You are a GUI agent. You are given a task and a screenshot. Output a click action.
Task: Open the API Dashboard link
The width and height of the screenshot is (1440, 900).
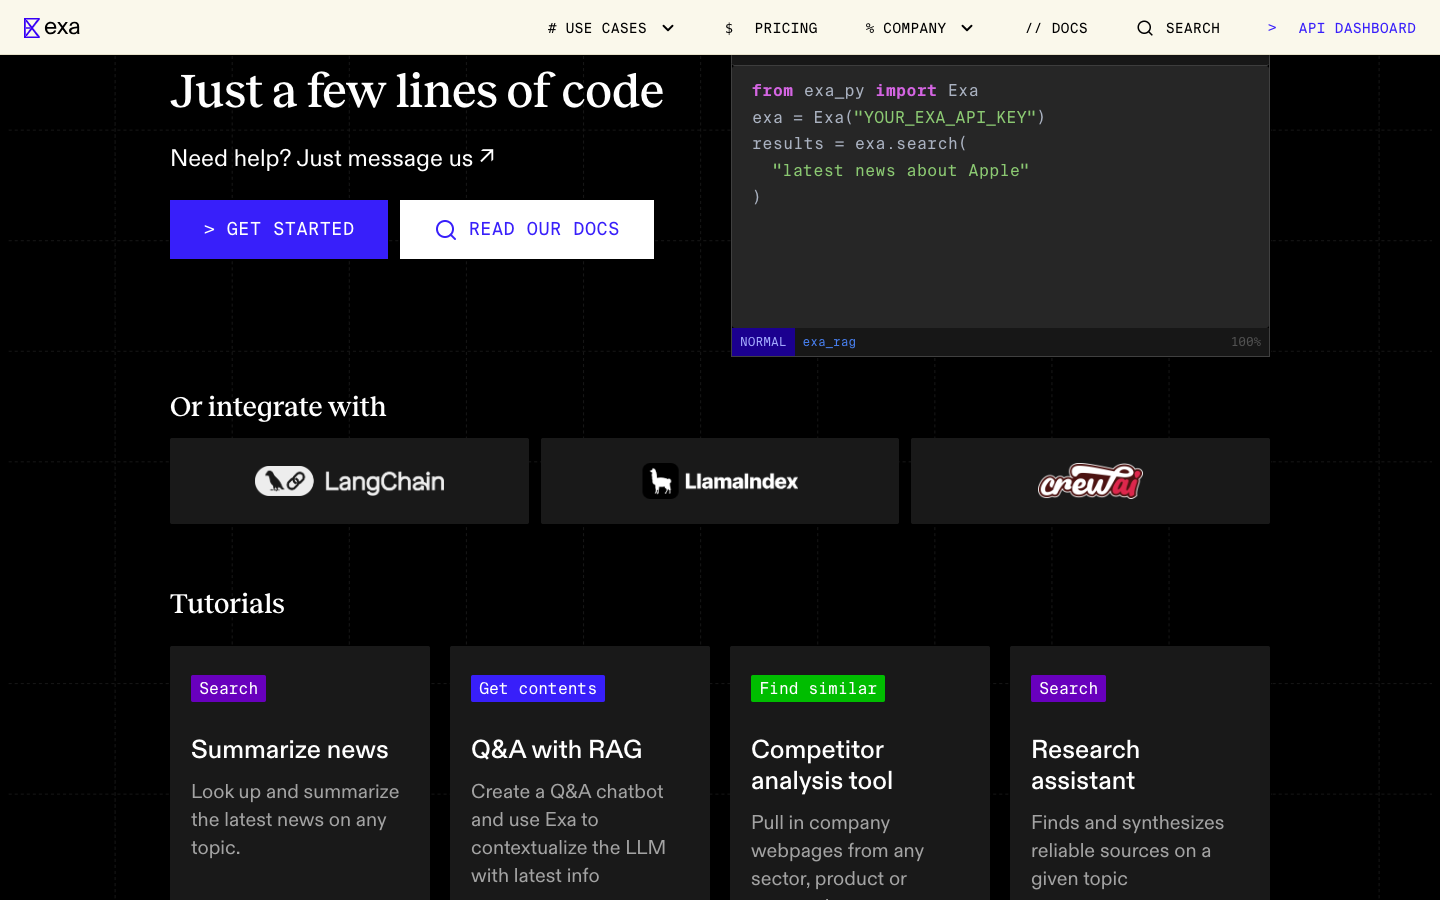point(1356,28)
